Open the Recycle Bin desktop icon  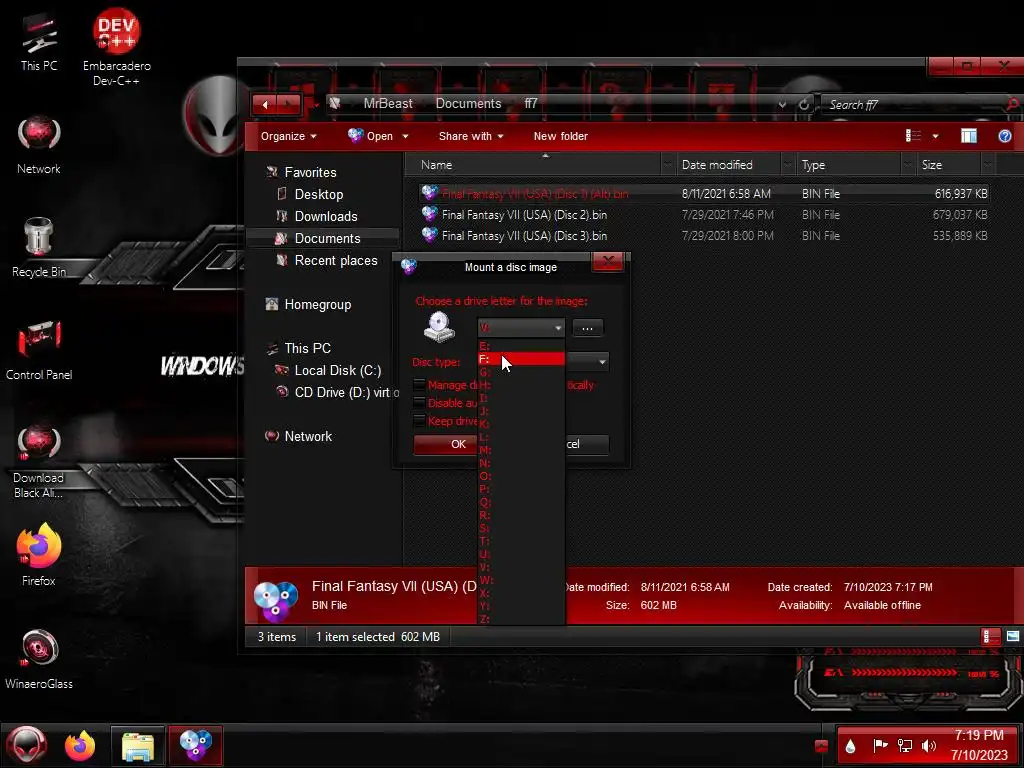coord(39,248)
